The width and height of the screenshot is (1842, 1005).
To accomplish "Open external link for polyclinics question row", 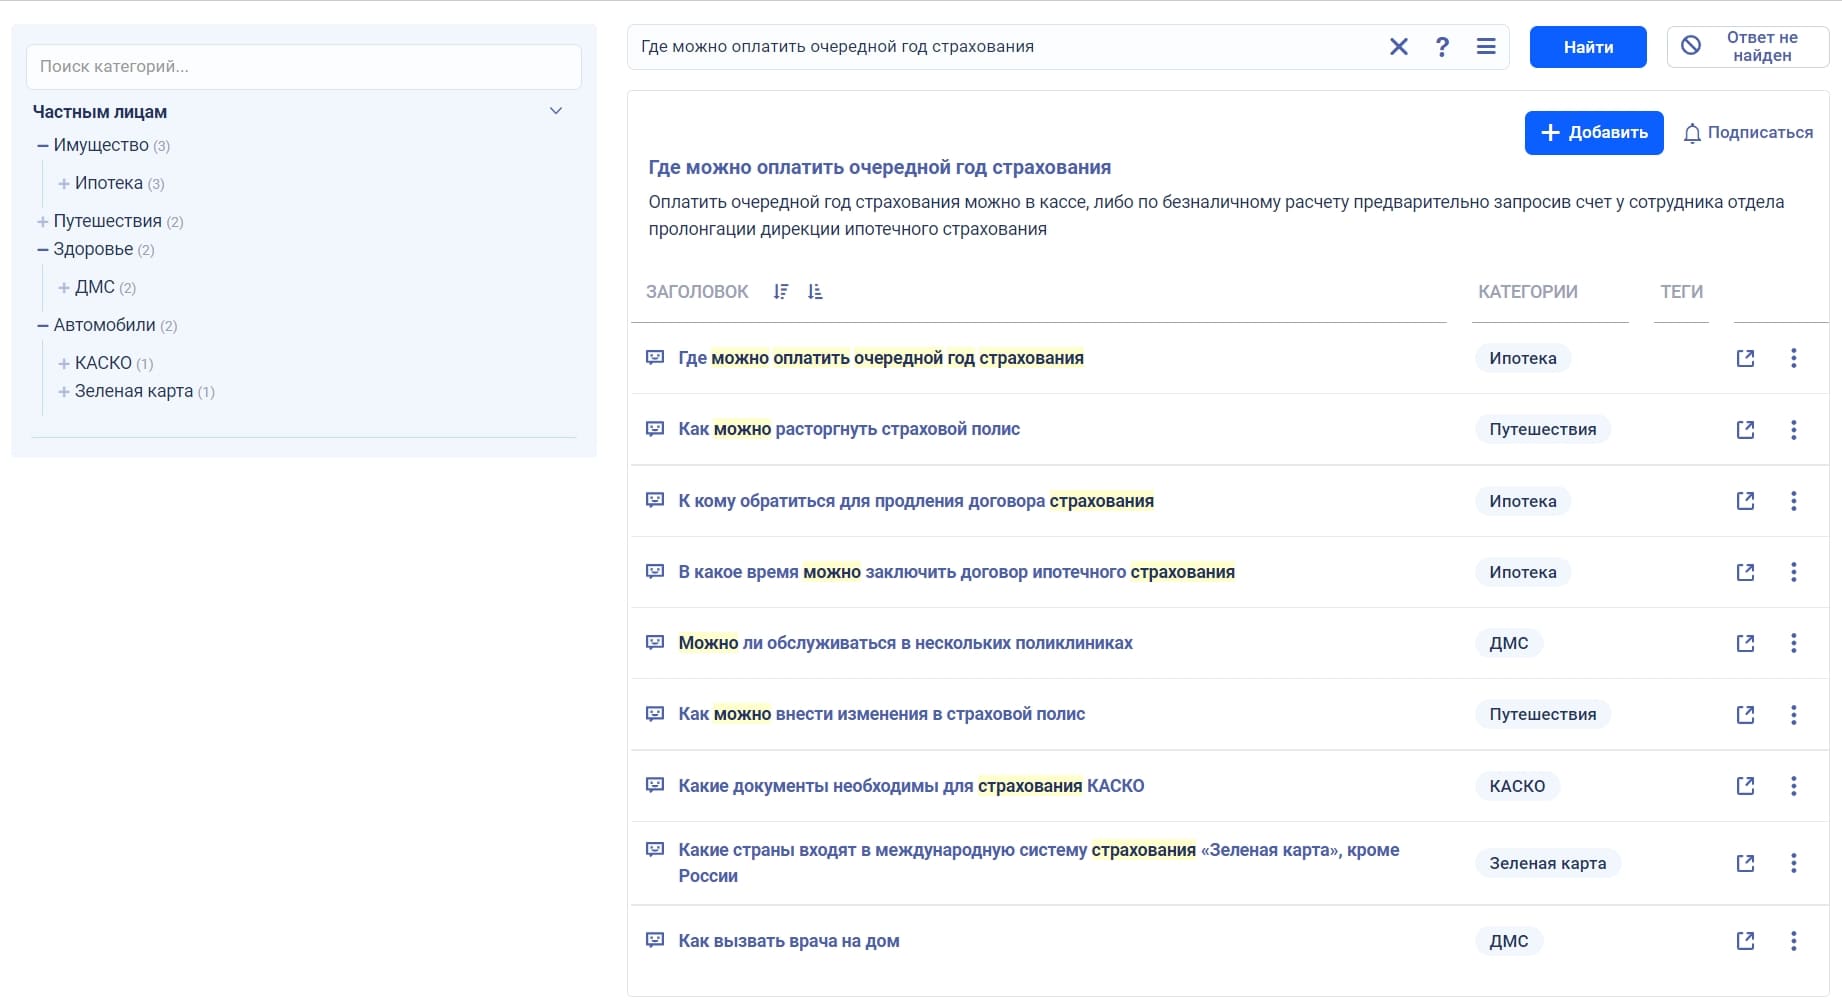I will click(x=1745, y=643).
